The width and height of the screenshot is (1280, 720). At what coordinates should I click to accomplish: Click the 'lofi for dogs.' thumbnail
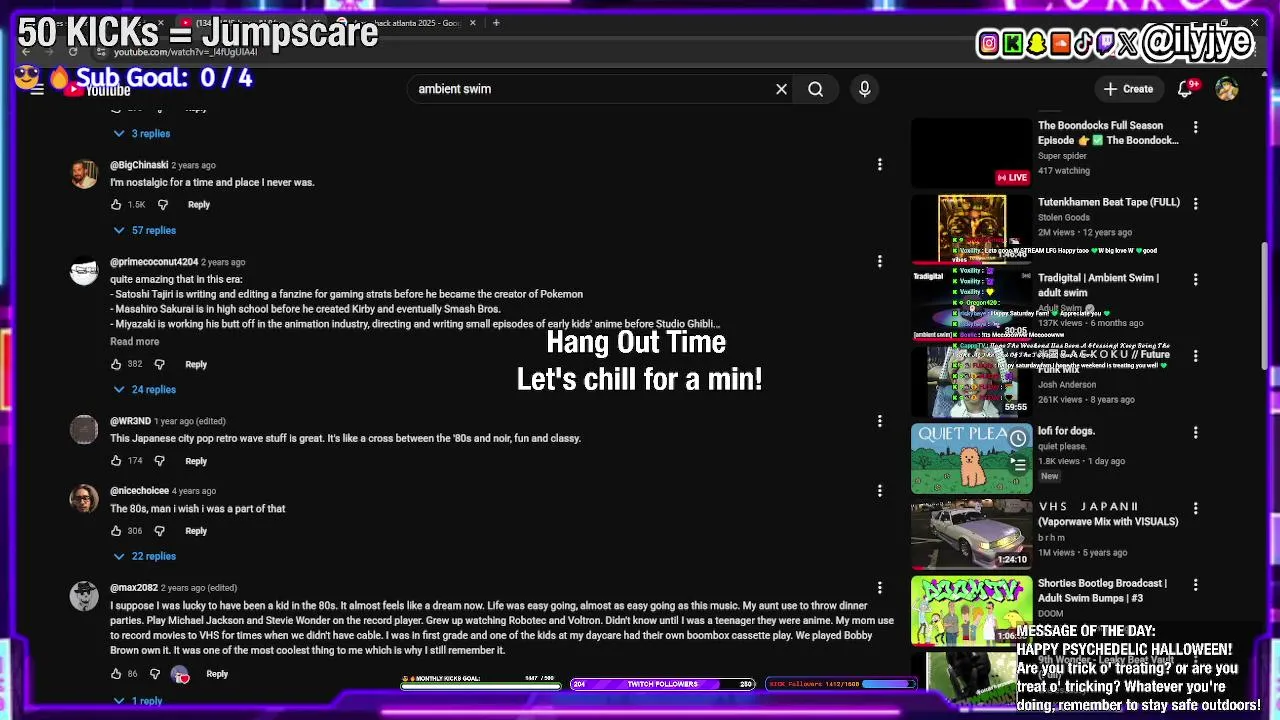[x=971, y=459]
